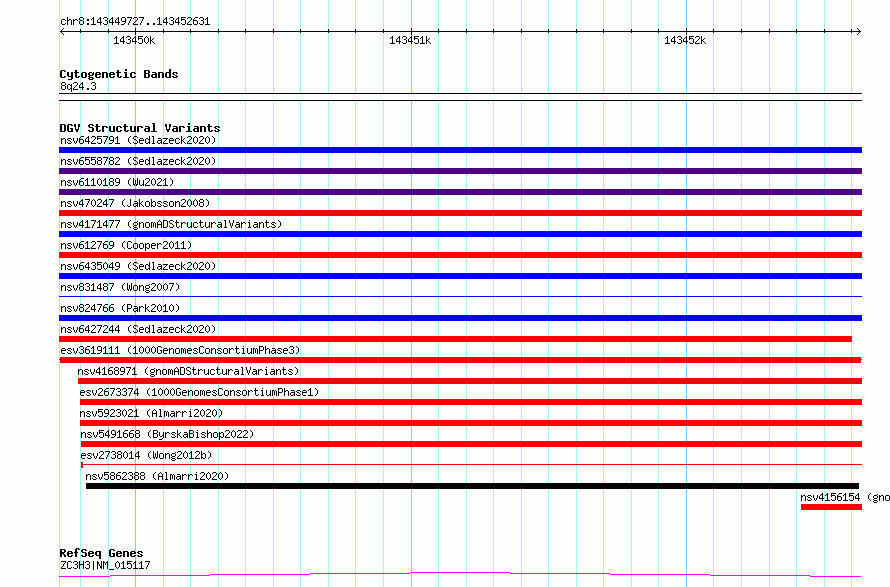Select the red bar for nsv470247
Viewport: 890px width, 587px height.
click(x=460, y=213)
